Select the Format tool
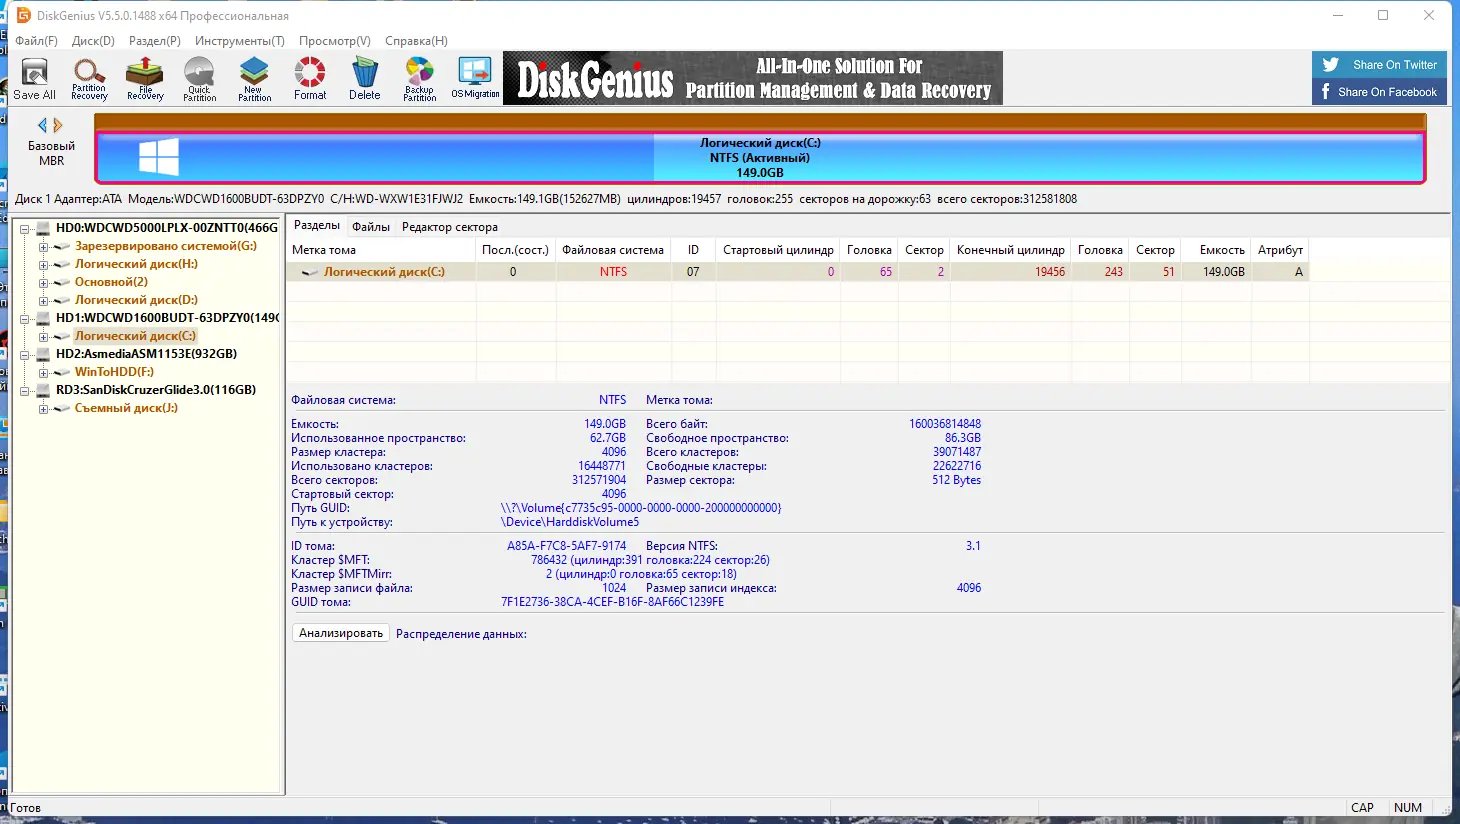The image size is (1460, 824). point(309,78)
